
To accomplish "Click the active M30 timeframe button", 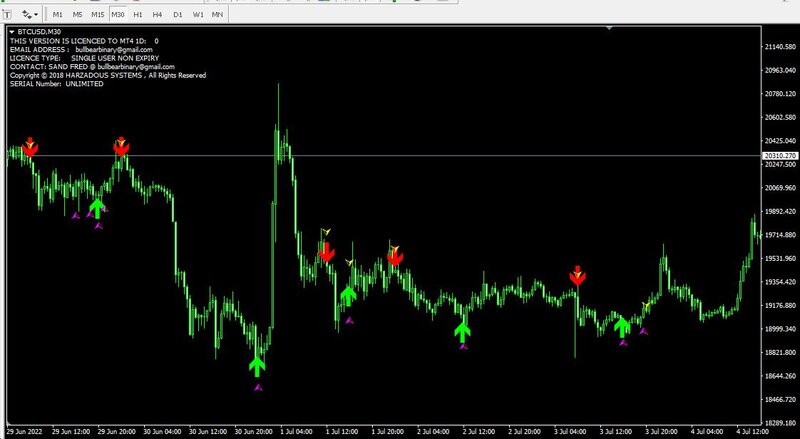I will [118, 15].
